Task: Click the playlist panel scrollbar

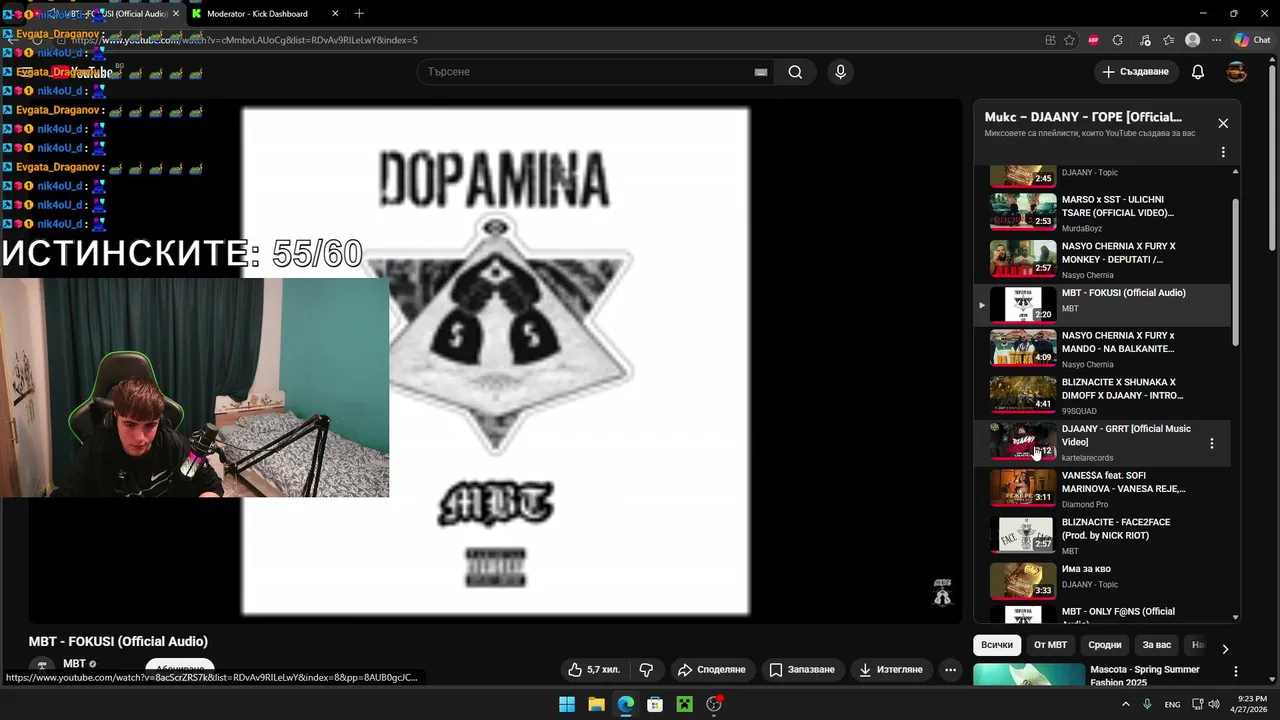Action: [1236, 272]
